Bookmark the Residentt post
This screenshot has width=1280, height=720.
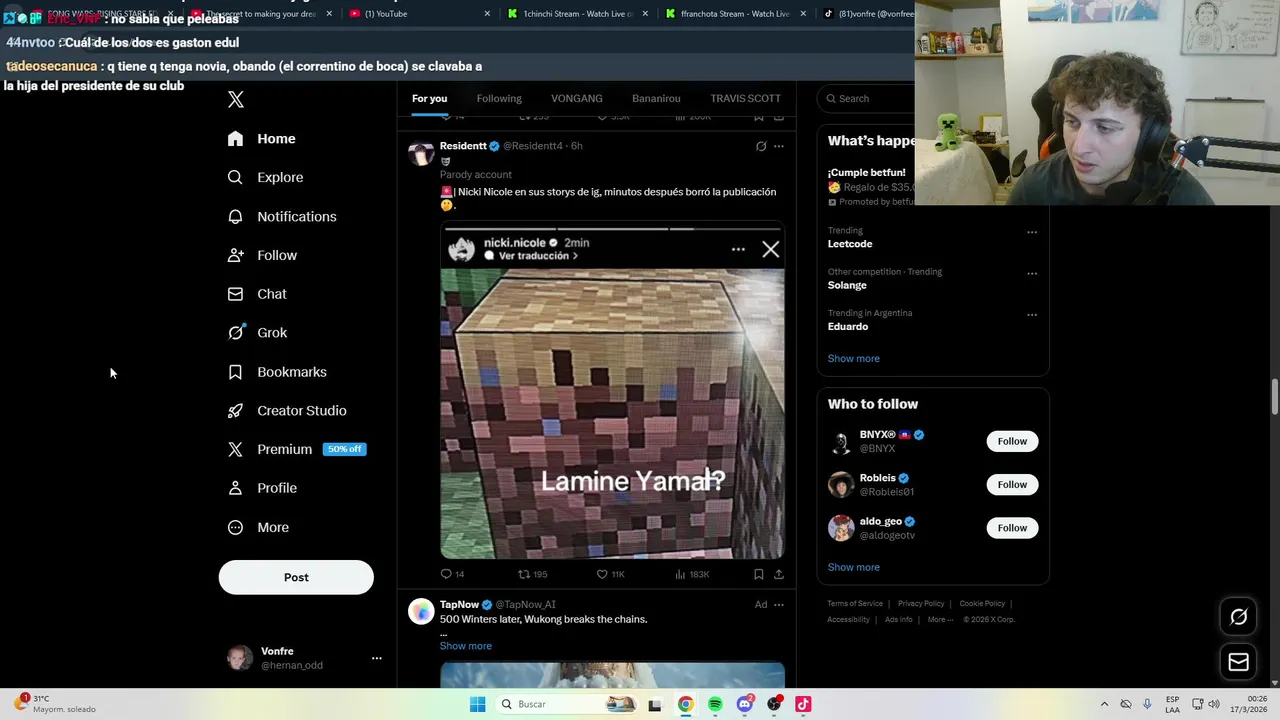coord(759,574)
